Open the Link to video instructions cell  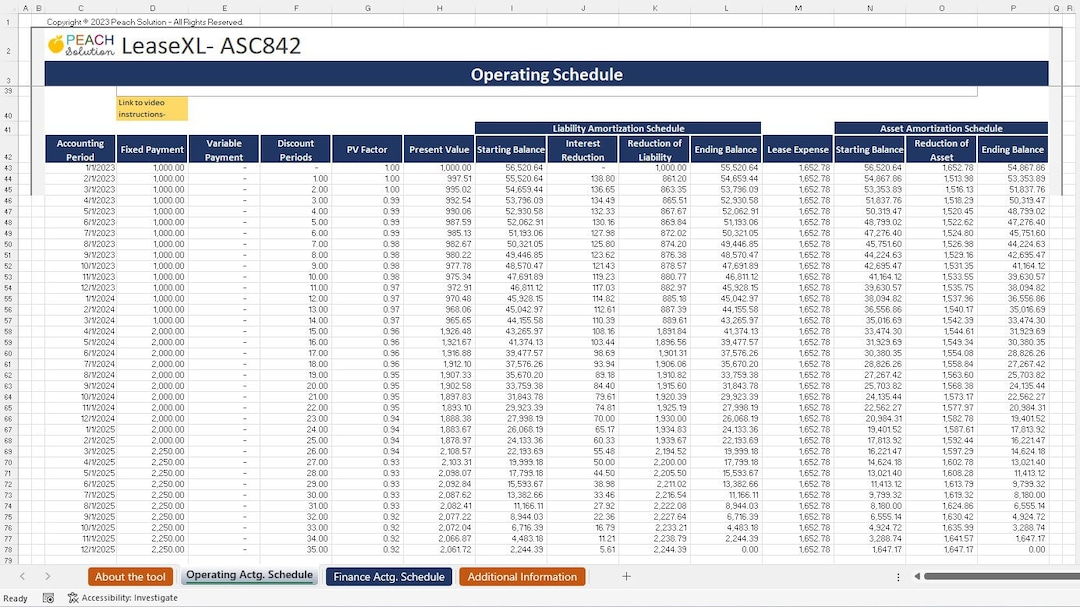click(x=152, y=108)
